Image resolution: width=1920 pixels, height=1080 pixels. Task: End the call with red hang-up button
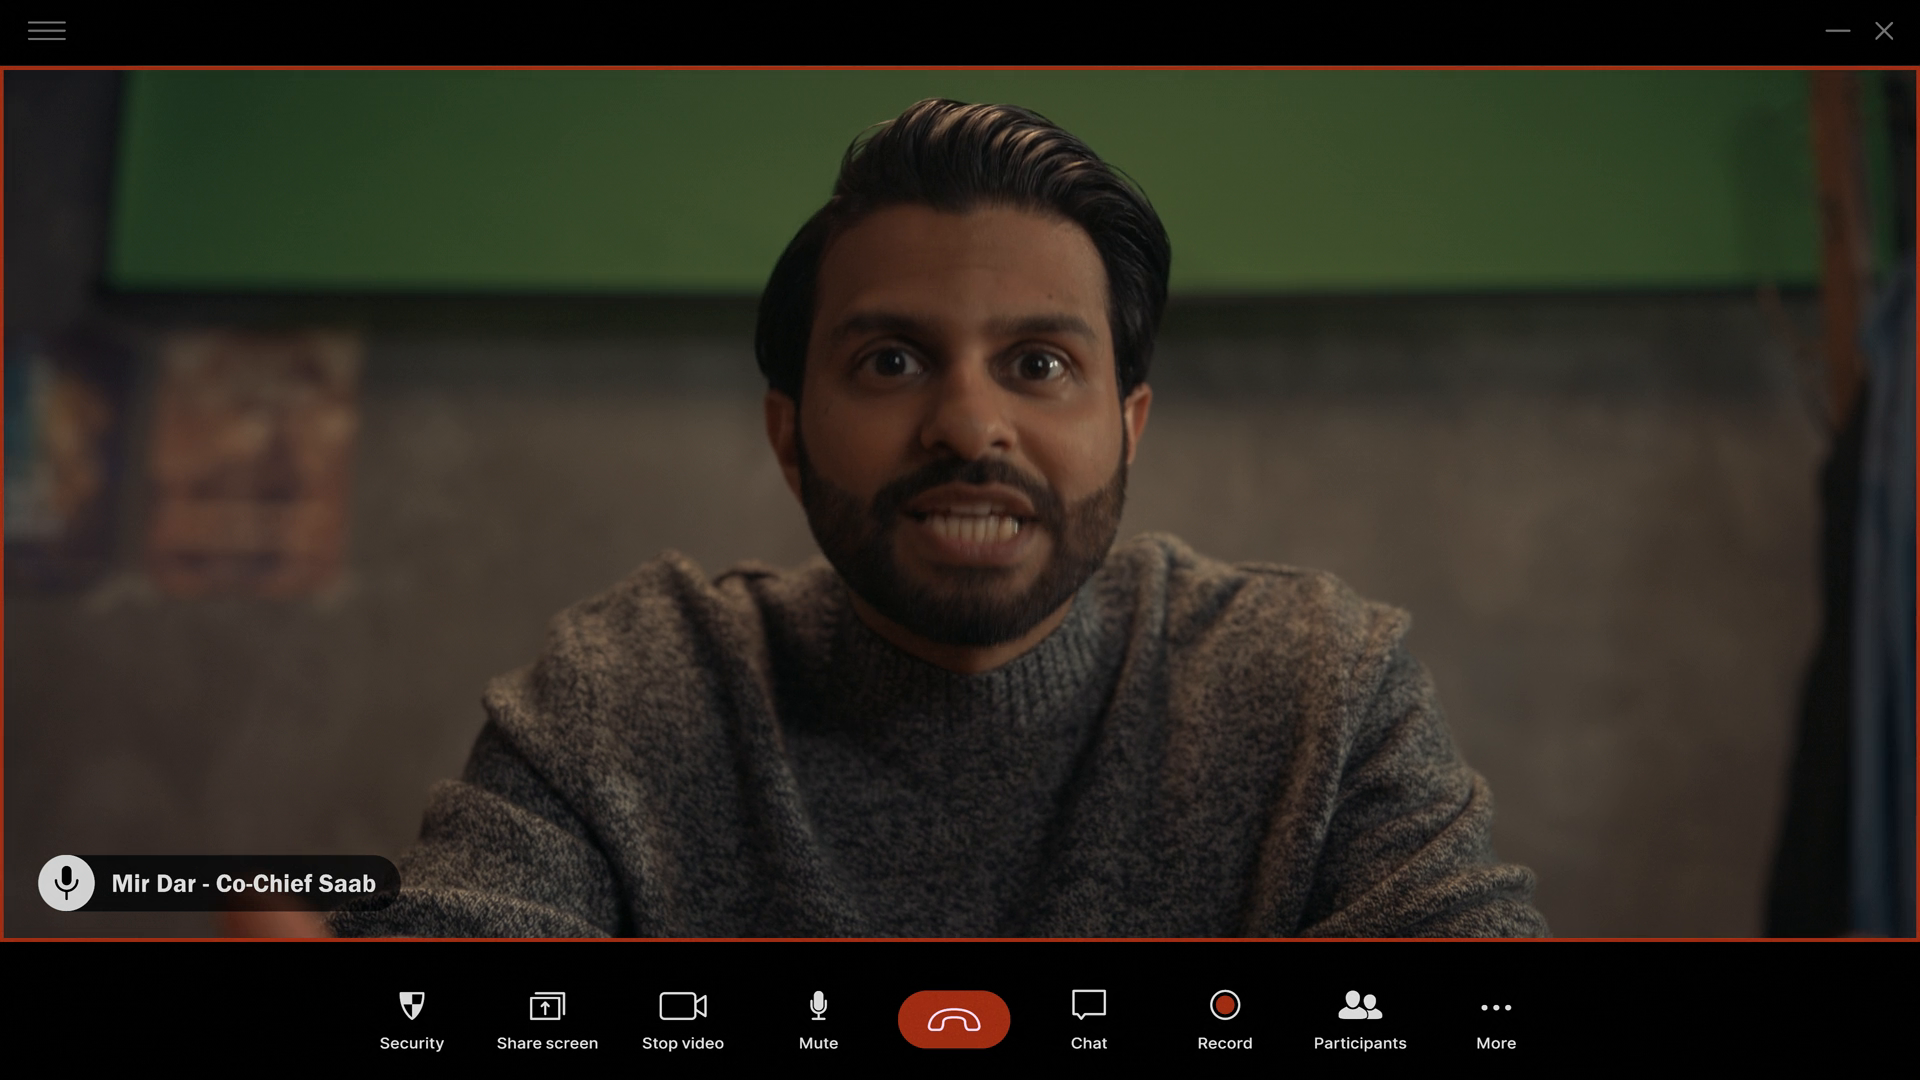(953, 1019)
